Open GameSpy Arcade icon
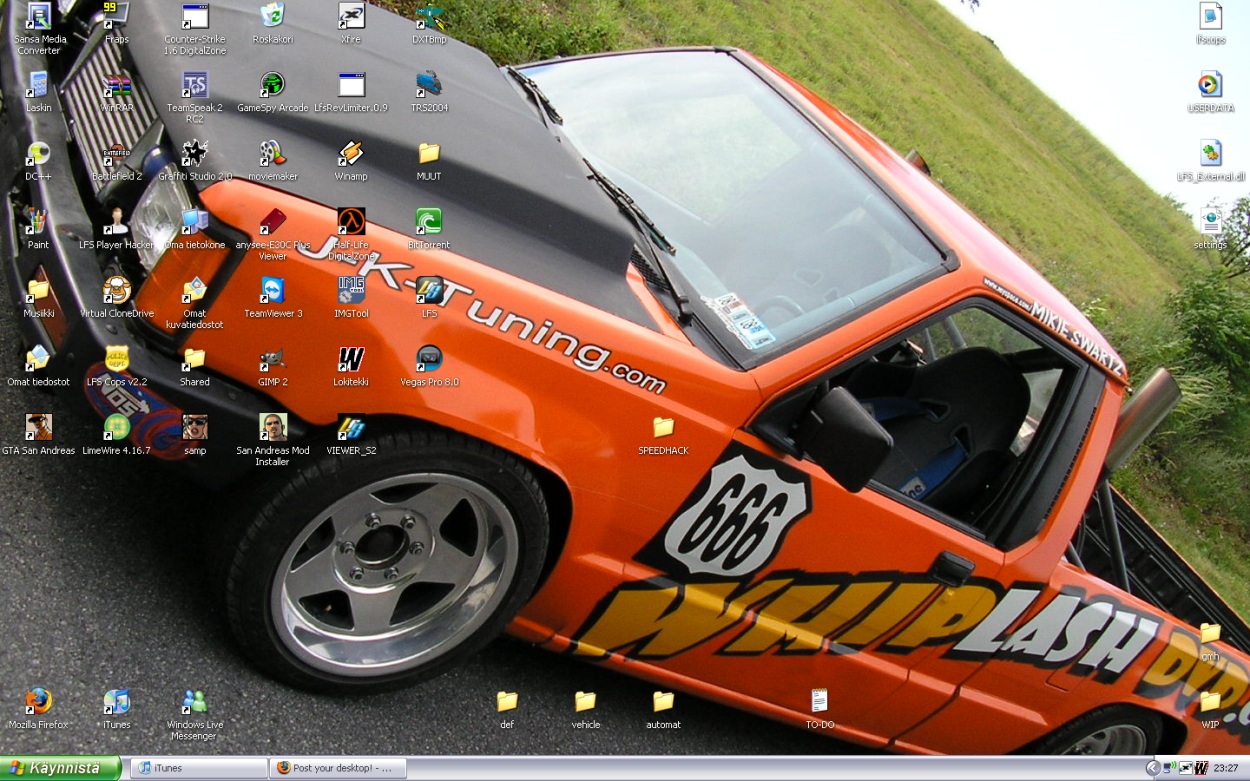The height and width of the screenshot is (781, 1250). click(272, 85)
